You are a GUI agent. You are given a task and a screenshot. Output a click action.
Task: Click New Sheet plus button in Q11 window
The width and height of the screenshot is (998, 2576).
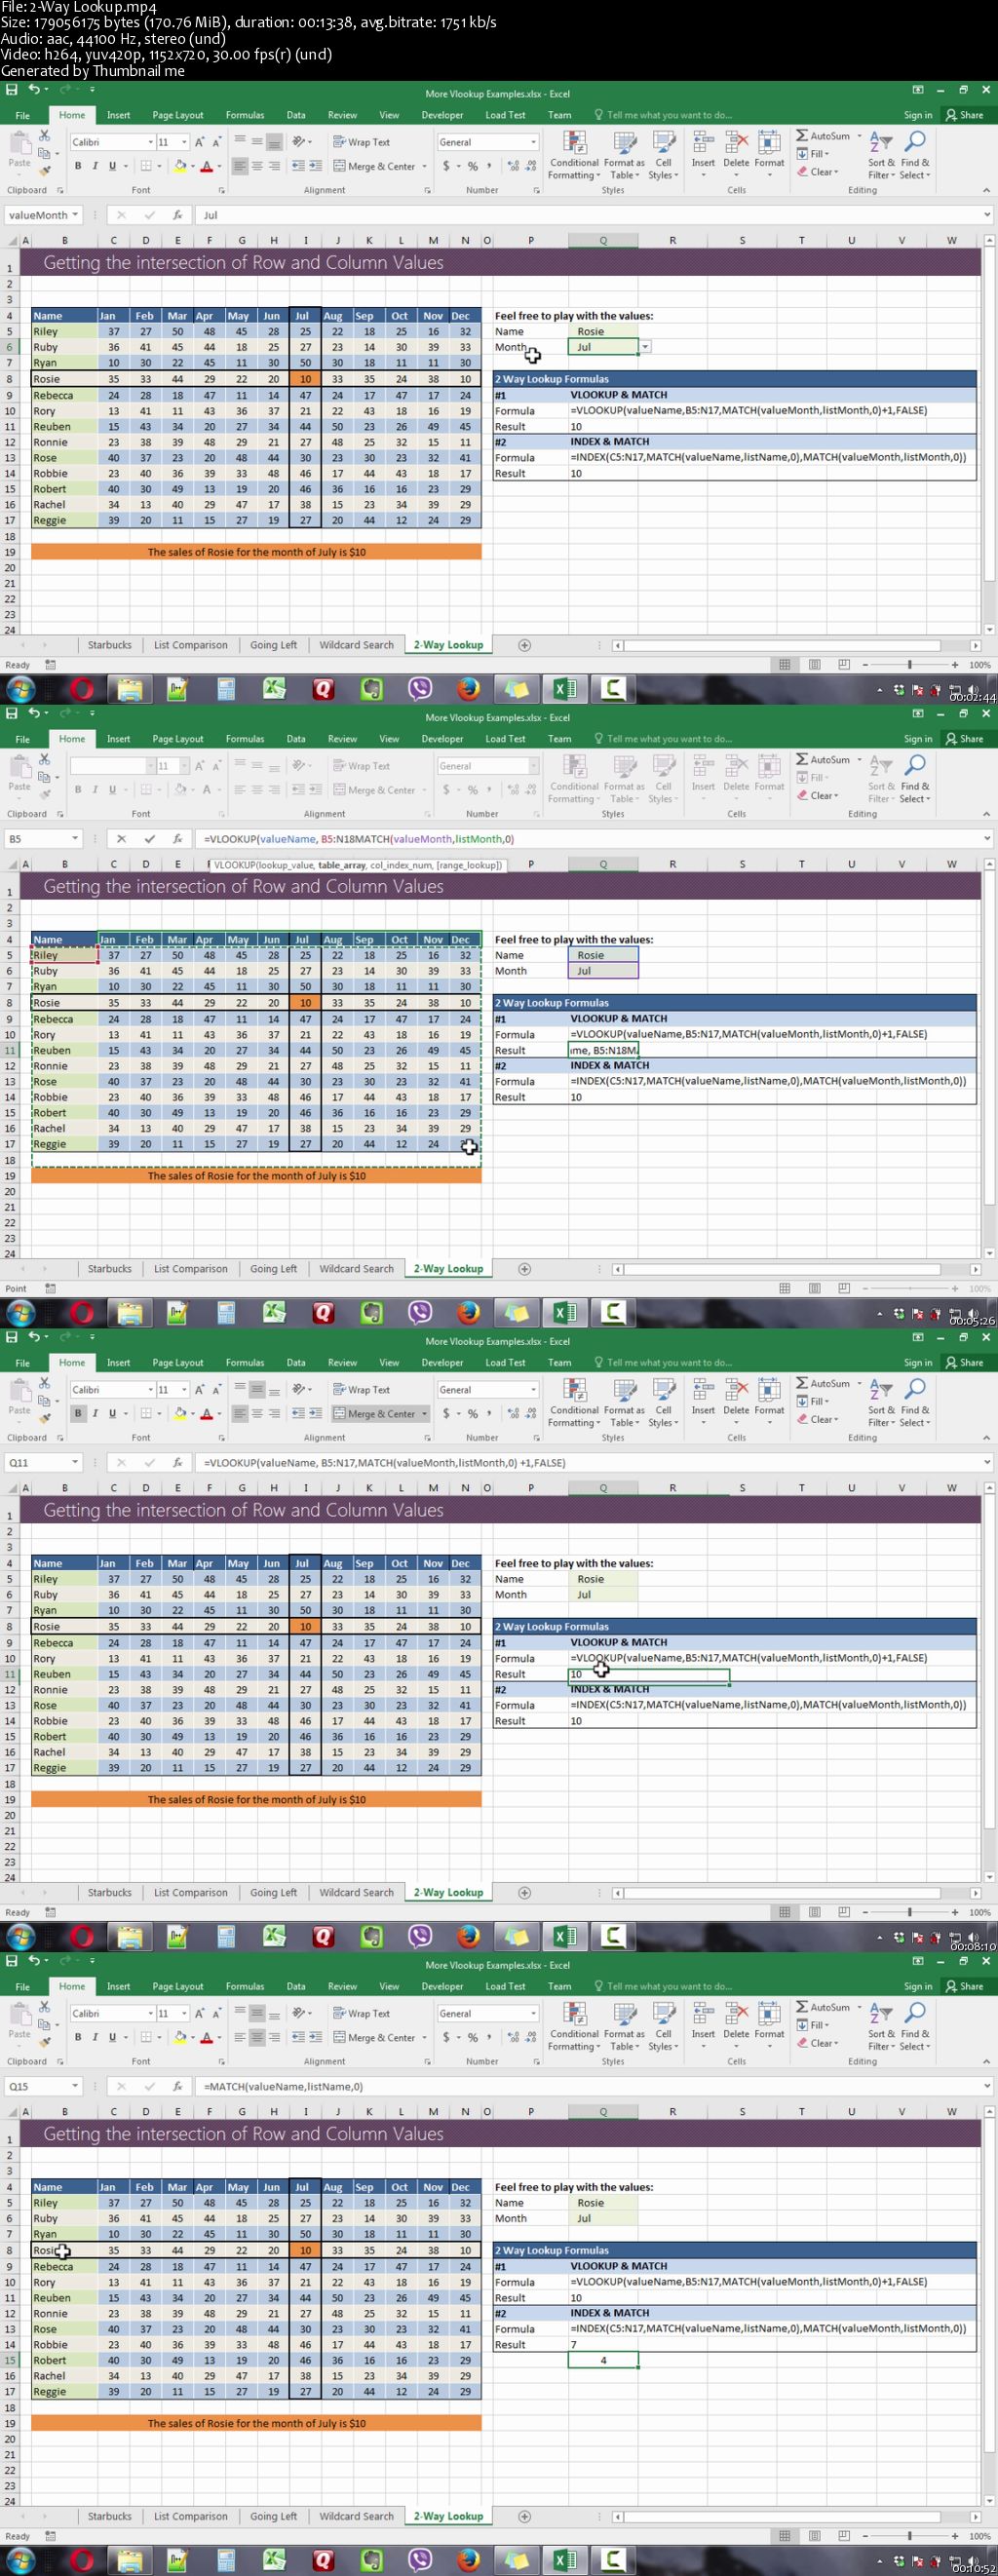pos(524,1892)
